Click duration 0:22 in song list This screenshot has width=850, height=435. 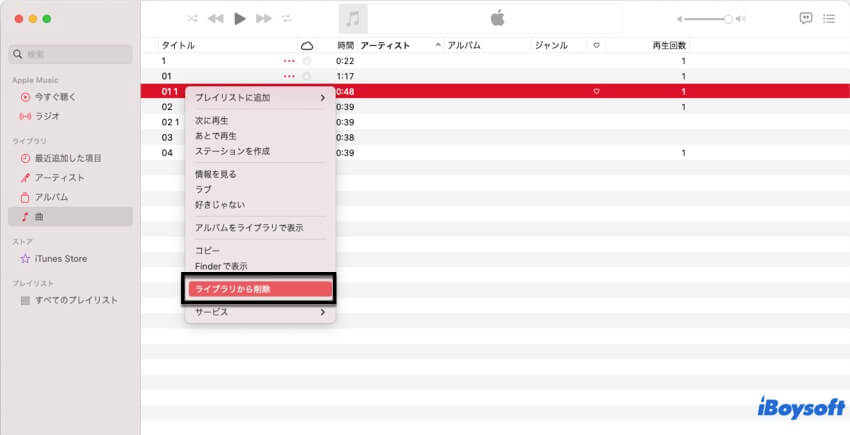click(345, 61)
